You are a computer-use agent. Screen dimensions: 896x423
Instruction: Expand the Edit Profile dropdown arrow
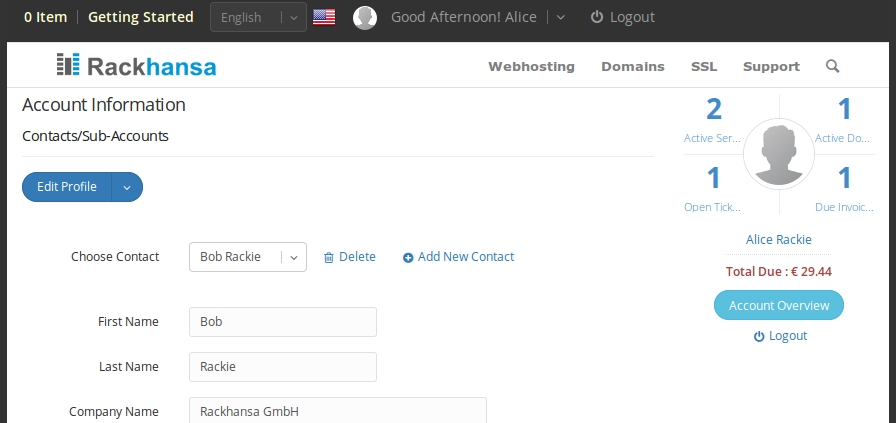point(127,187)
